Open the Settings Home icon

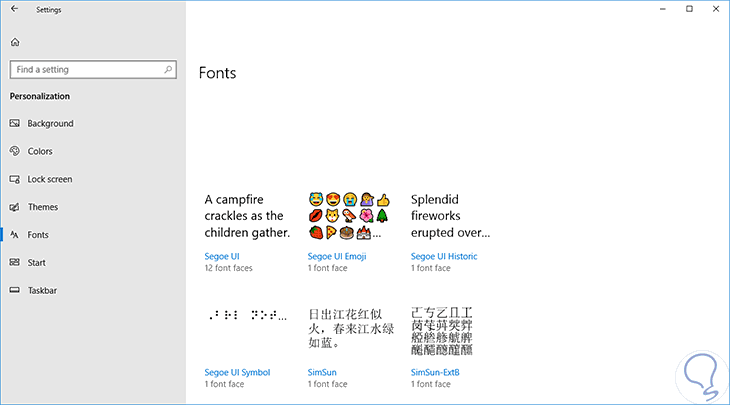(x=15, y=42)
